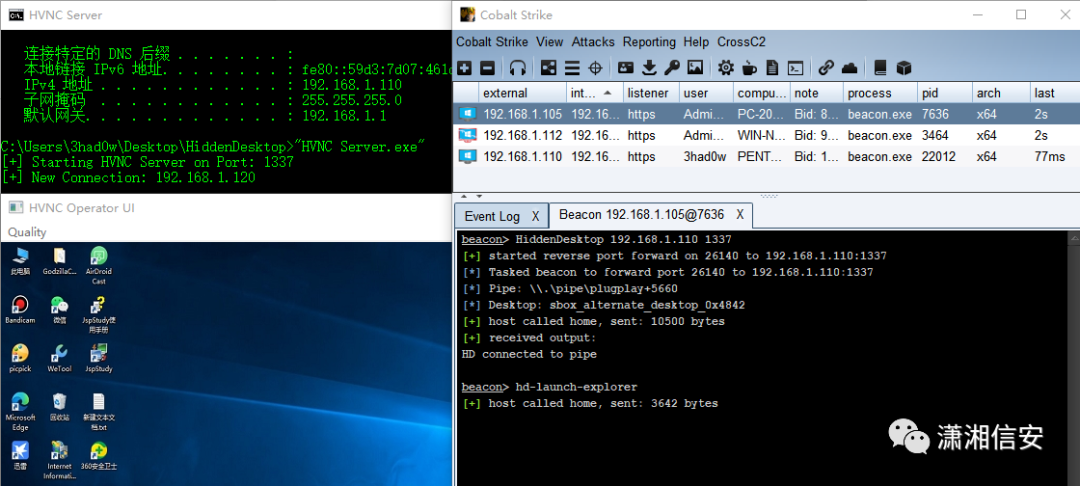Click the terminal scripted web delivery icon

(x=796, y=67)
